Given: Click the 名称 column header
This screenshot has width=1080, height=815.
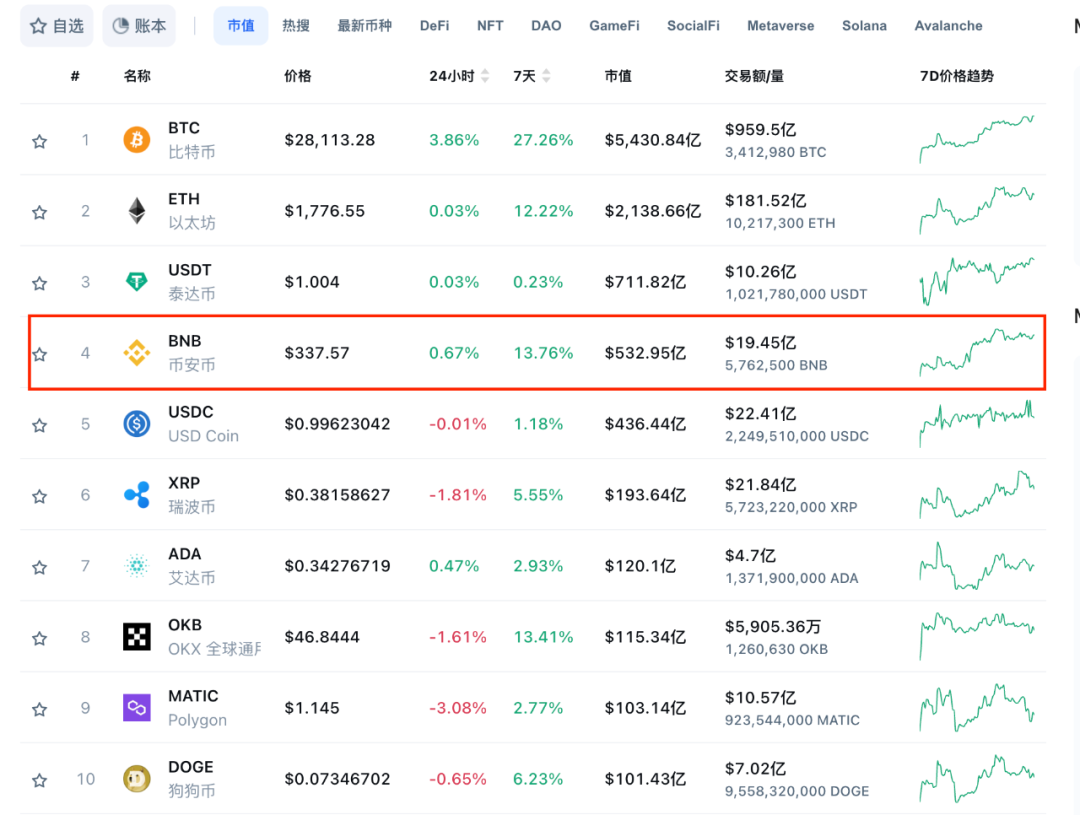Looking at the screenshot, I should (x=137, y=76).
